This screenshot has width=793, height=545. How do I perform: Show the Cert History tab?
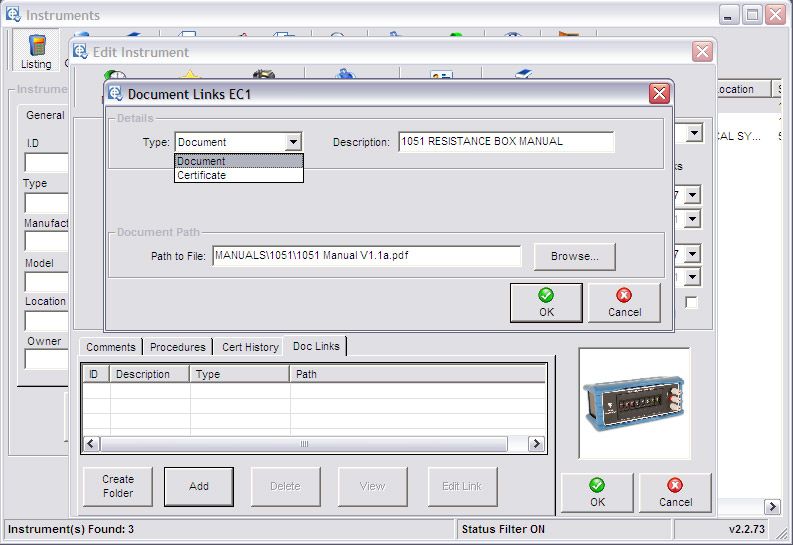pyautogui.click(x=250, y=347)
